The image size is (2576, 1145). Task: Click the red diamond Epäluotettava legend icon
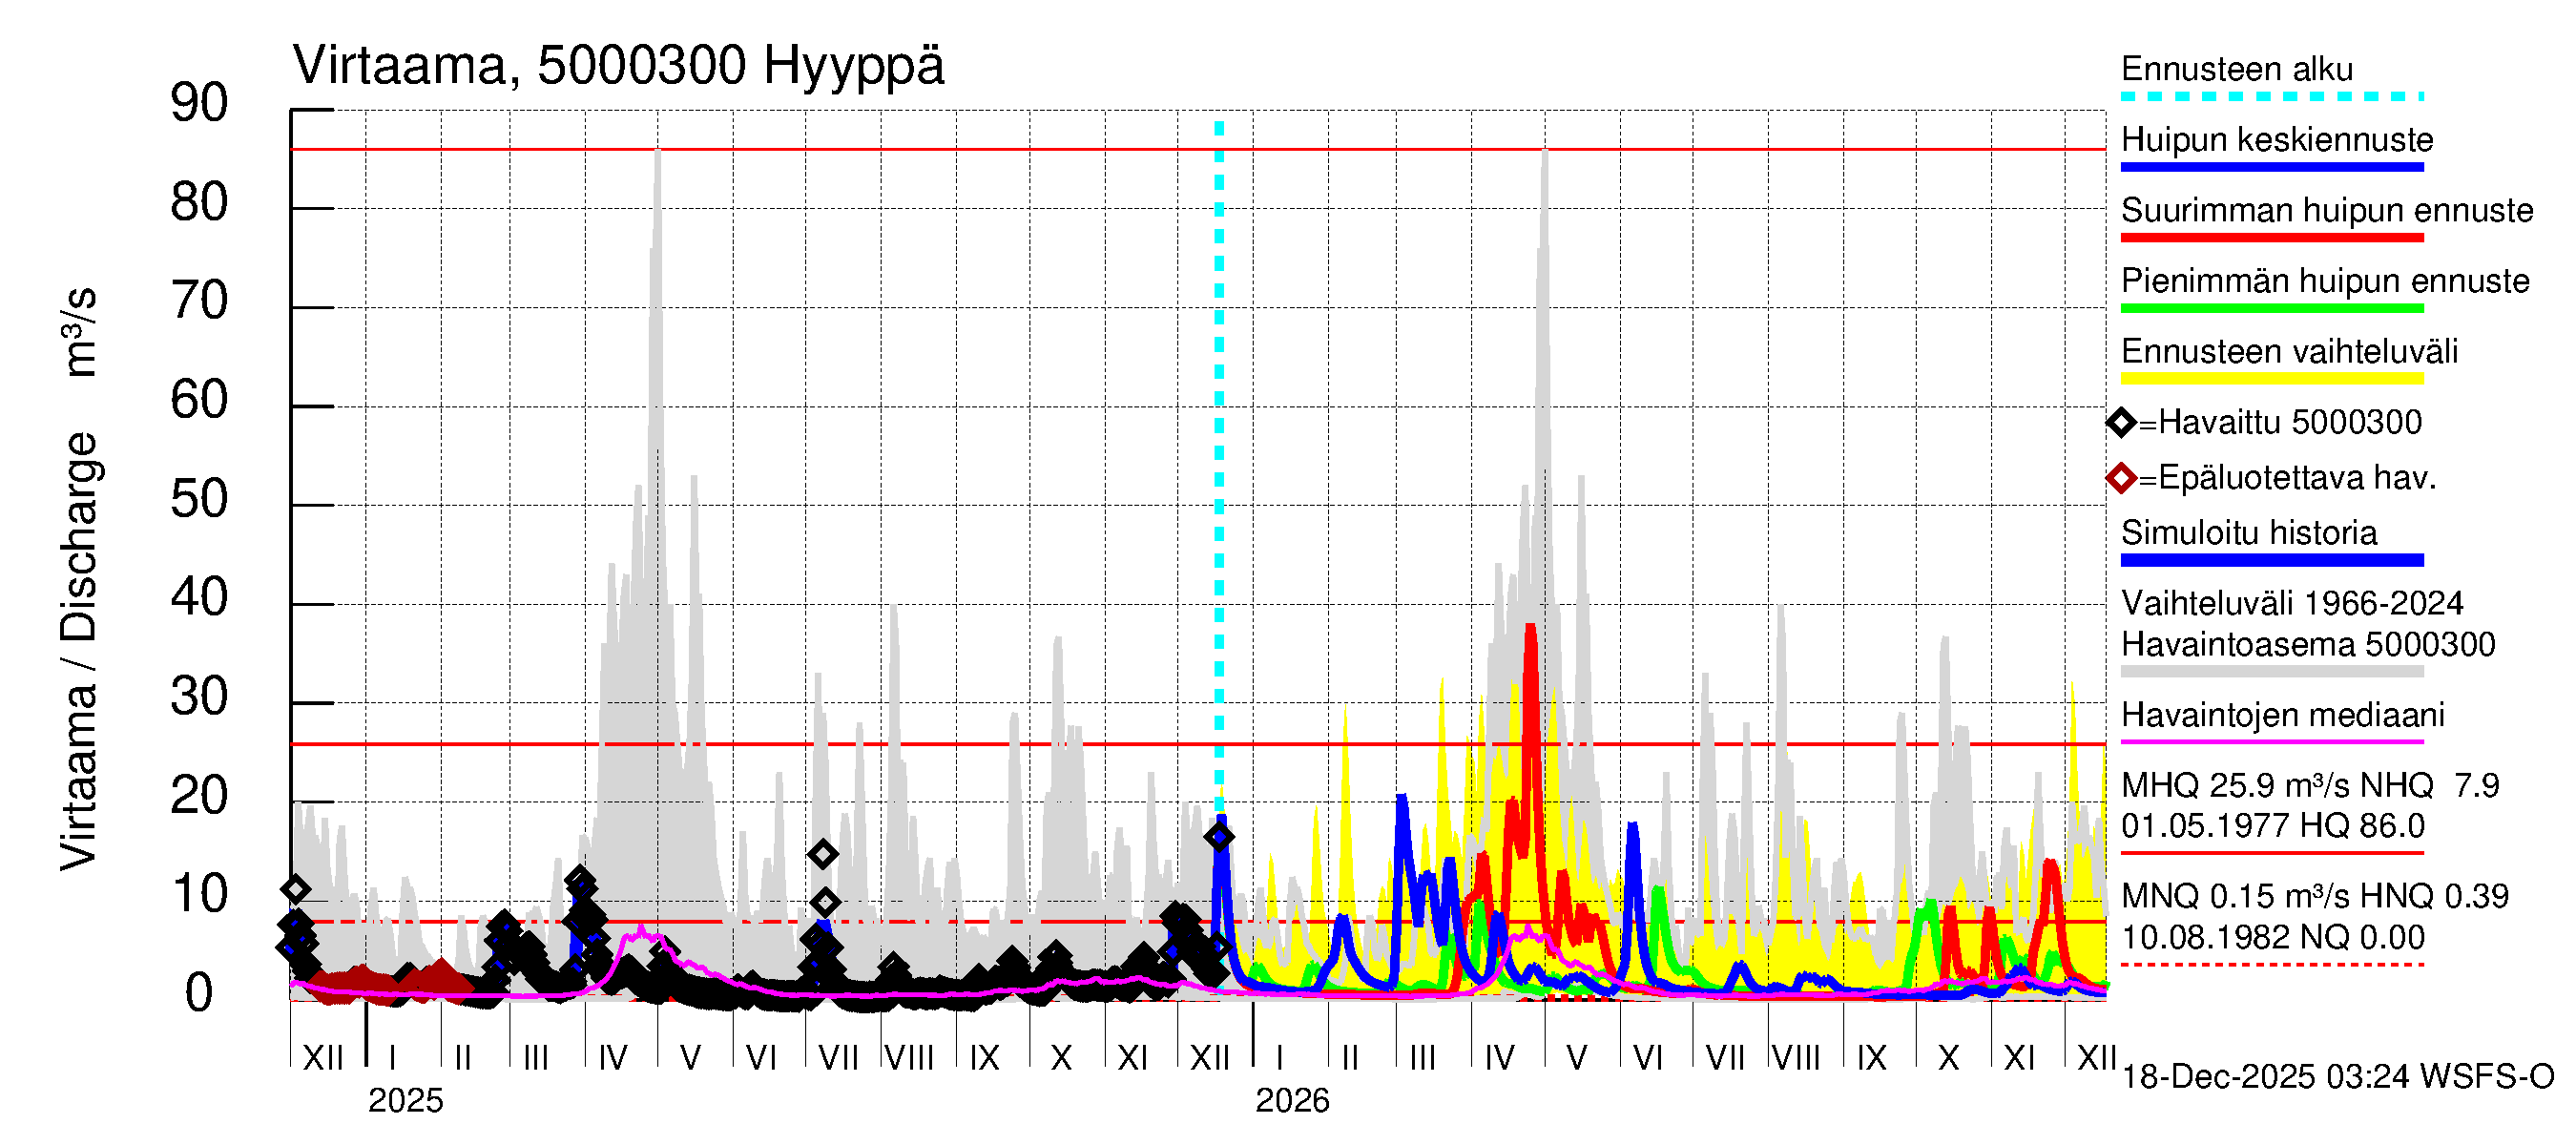tap(2120, 478)
